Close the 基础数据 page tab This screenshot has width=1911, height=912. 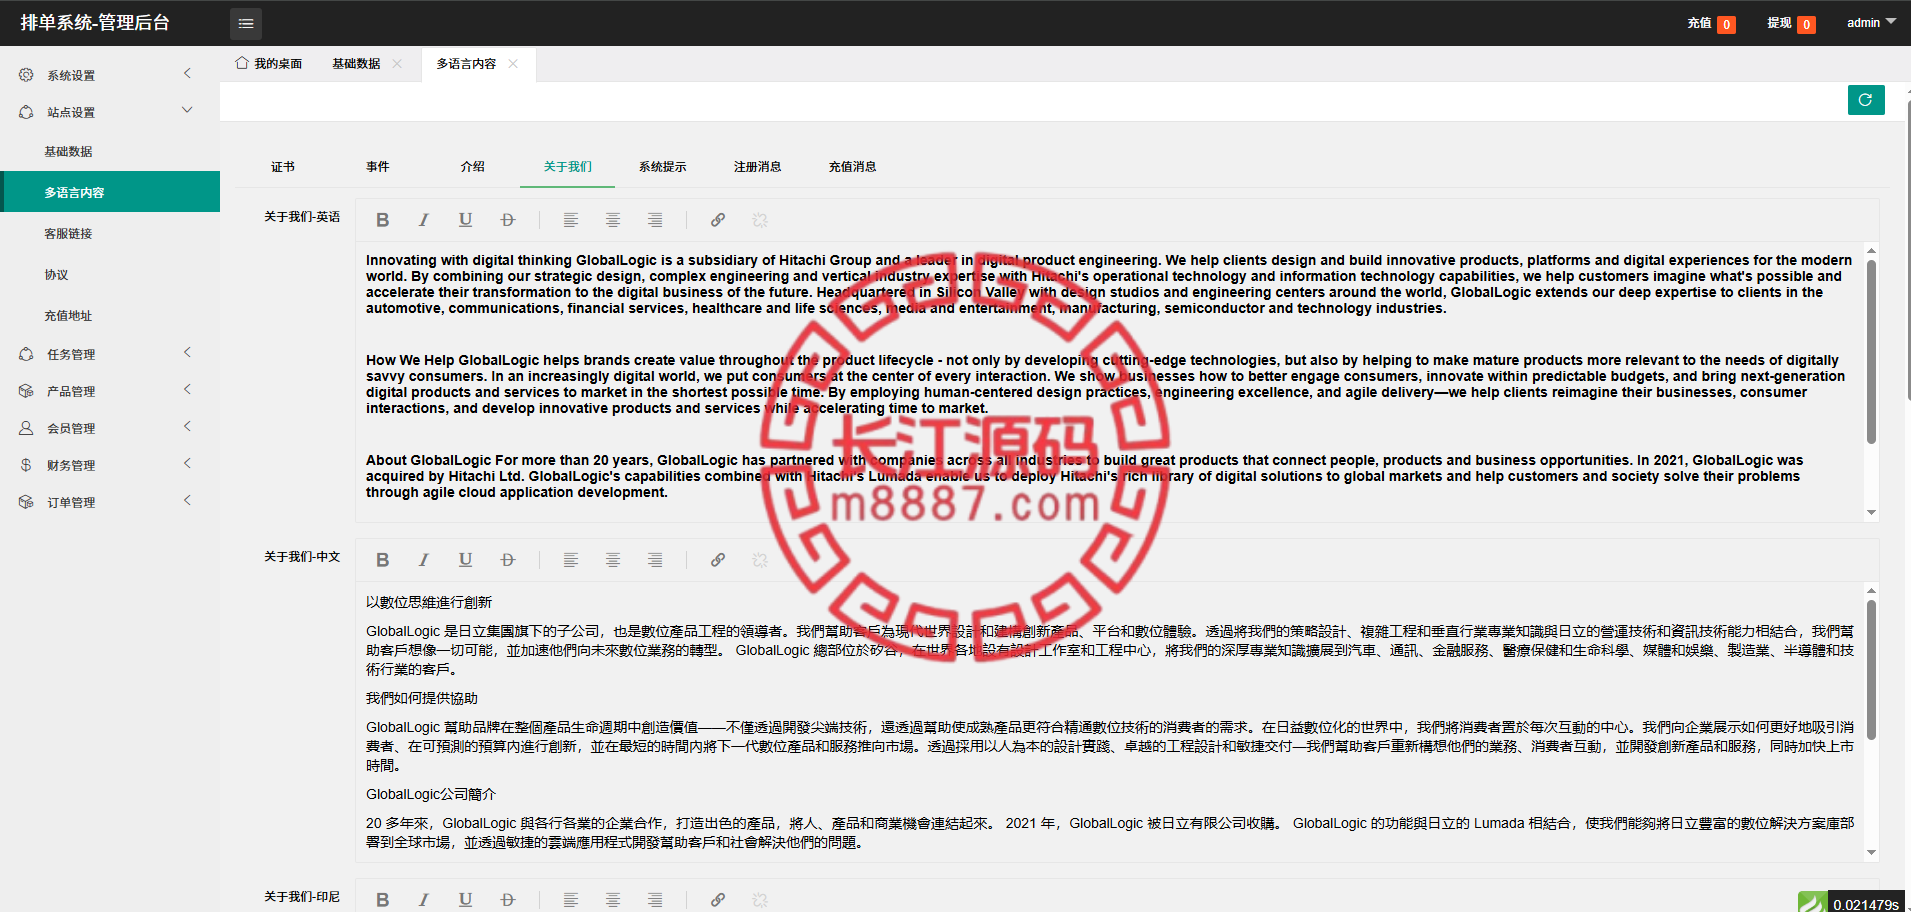pyautogui.click(x=397, y=64)
